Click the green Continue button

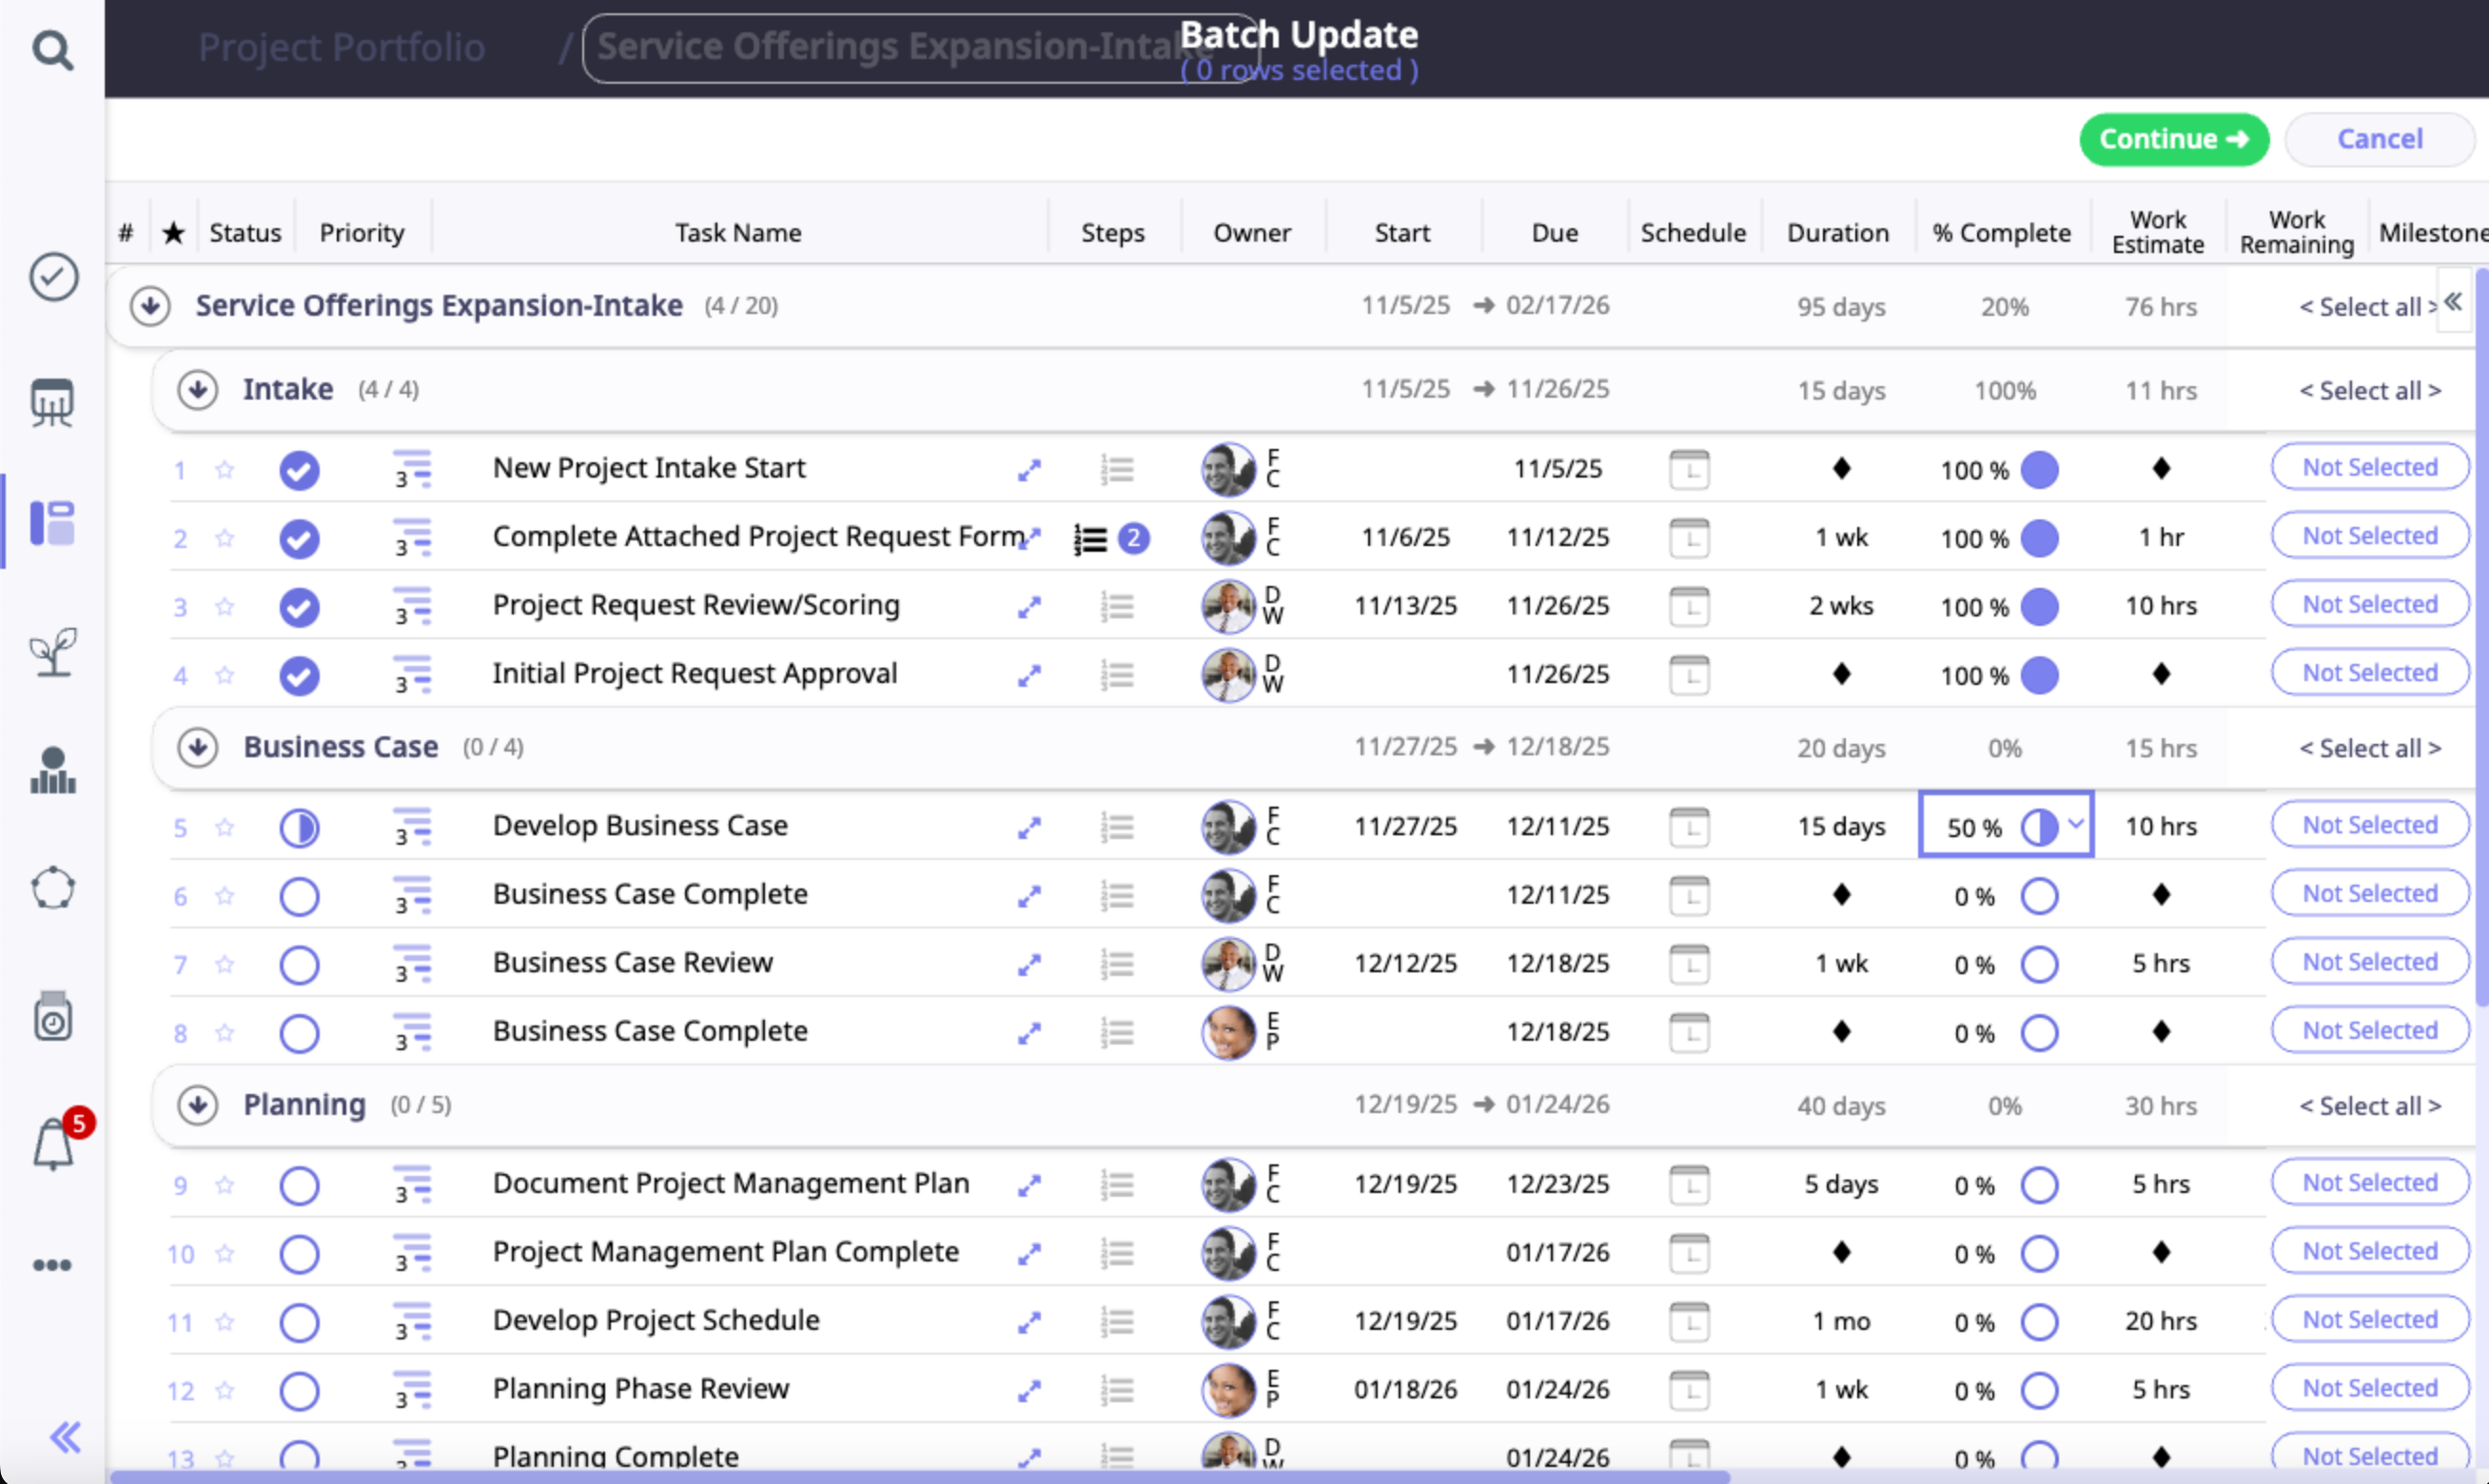2173,140
